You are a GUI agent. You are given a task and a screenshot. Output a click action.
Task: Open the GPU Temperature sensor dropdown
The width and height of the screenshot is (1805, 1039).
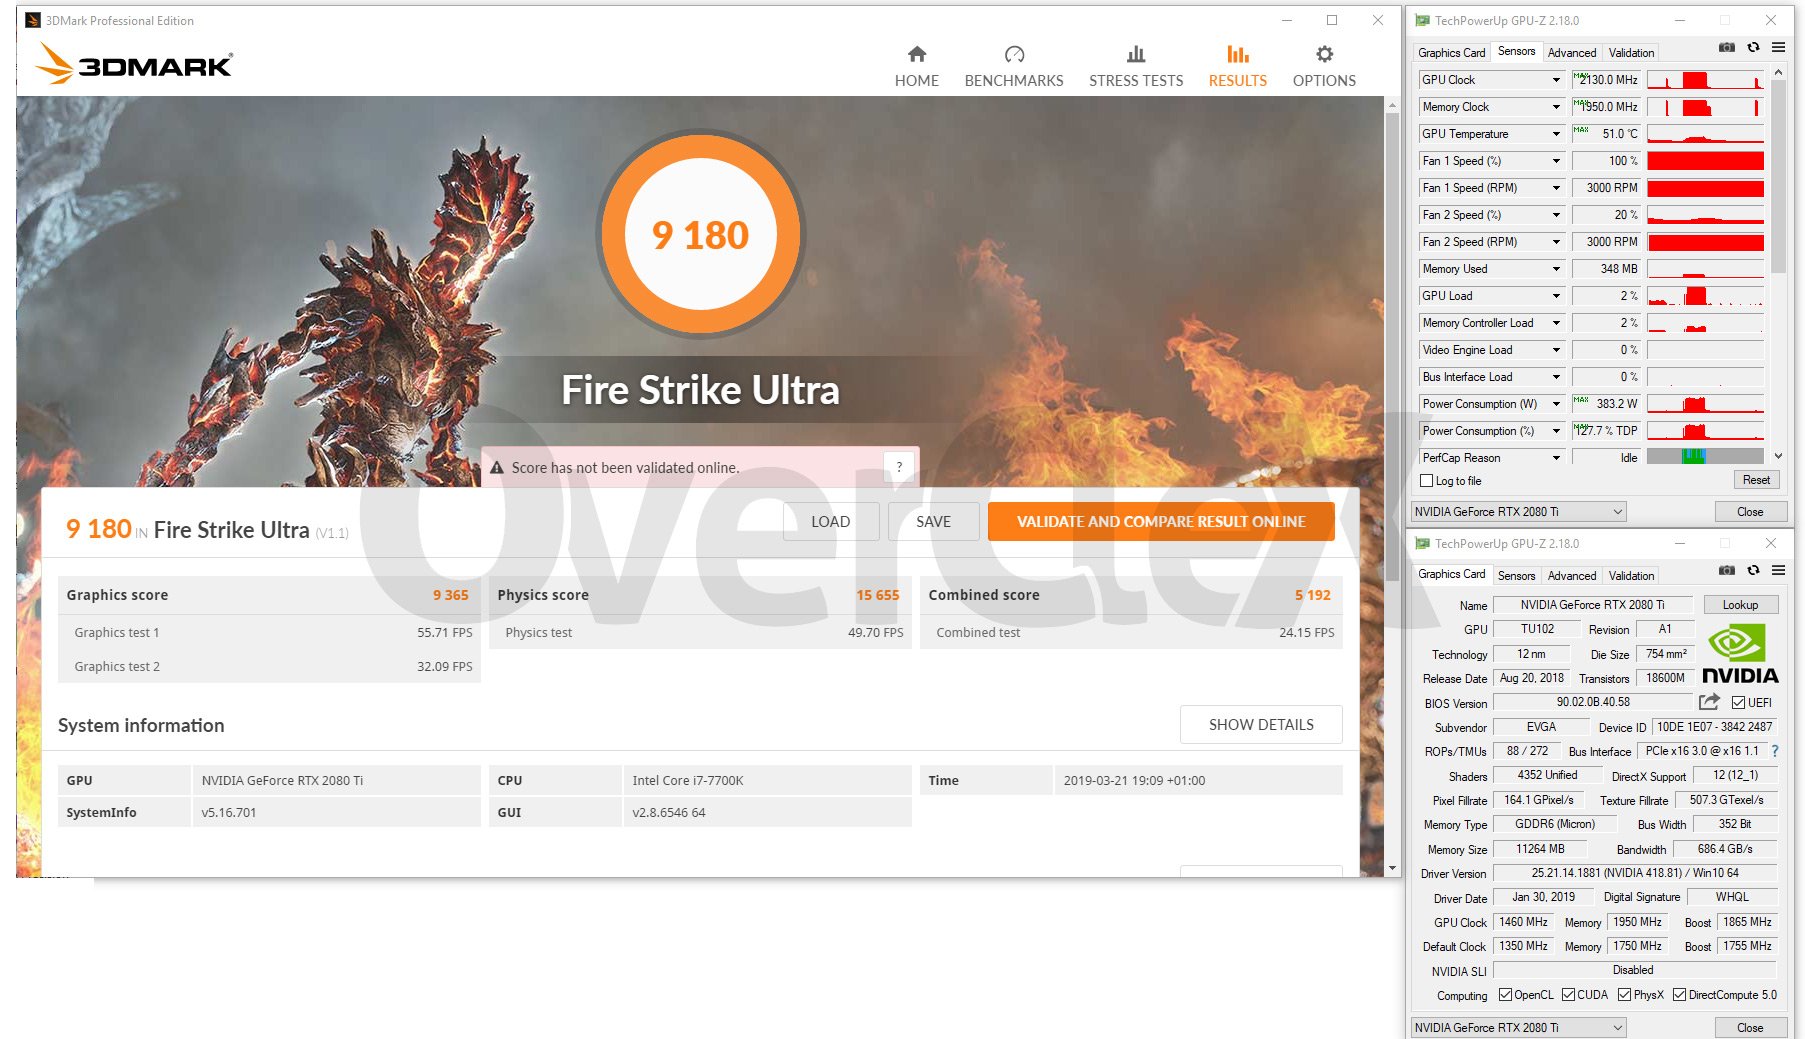click(x=1556, y=134)
